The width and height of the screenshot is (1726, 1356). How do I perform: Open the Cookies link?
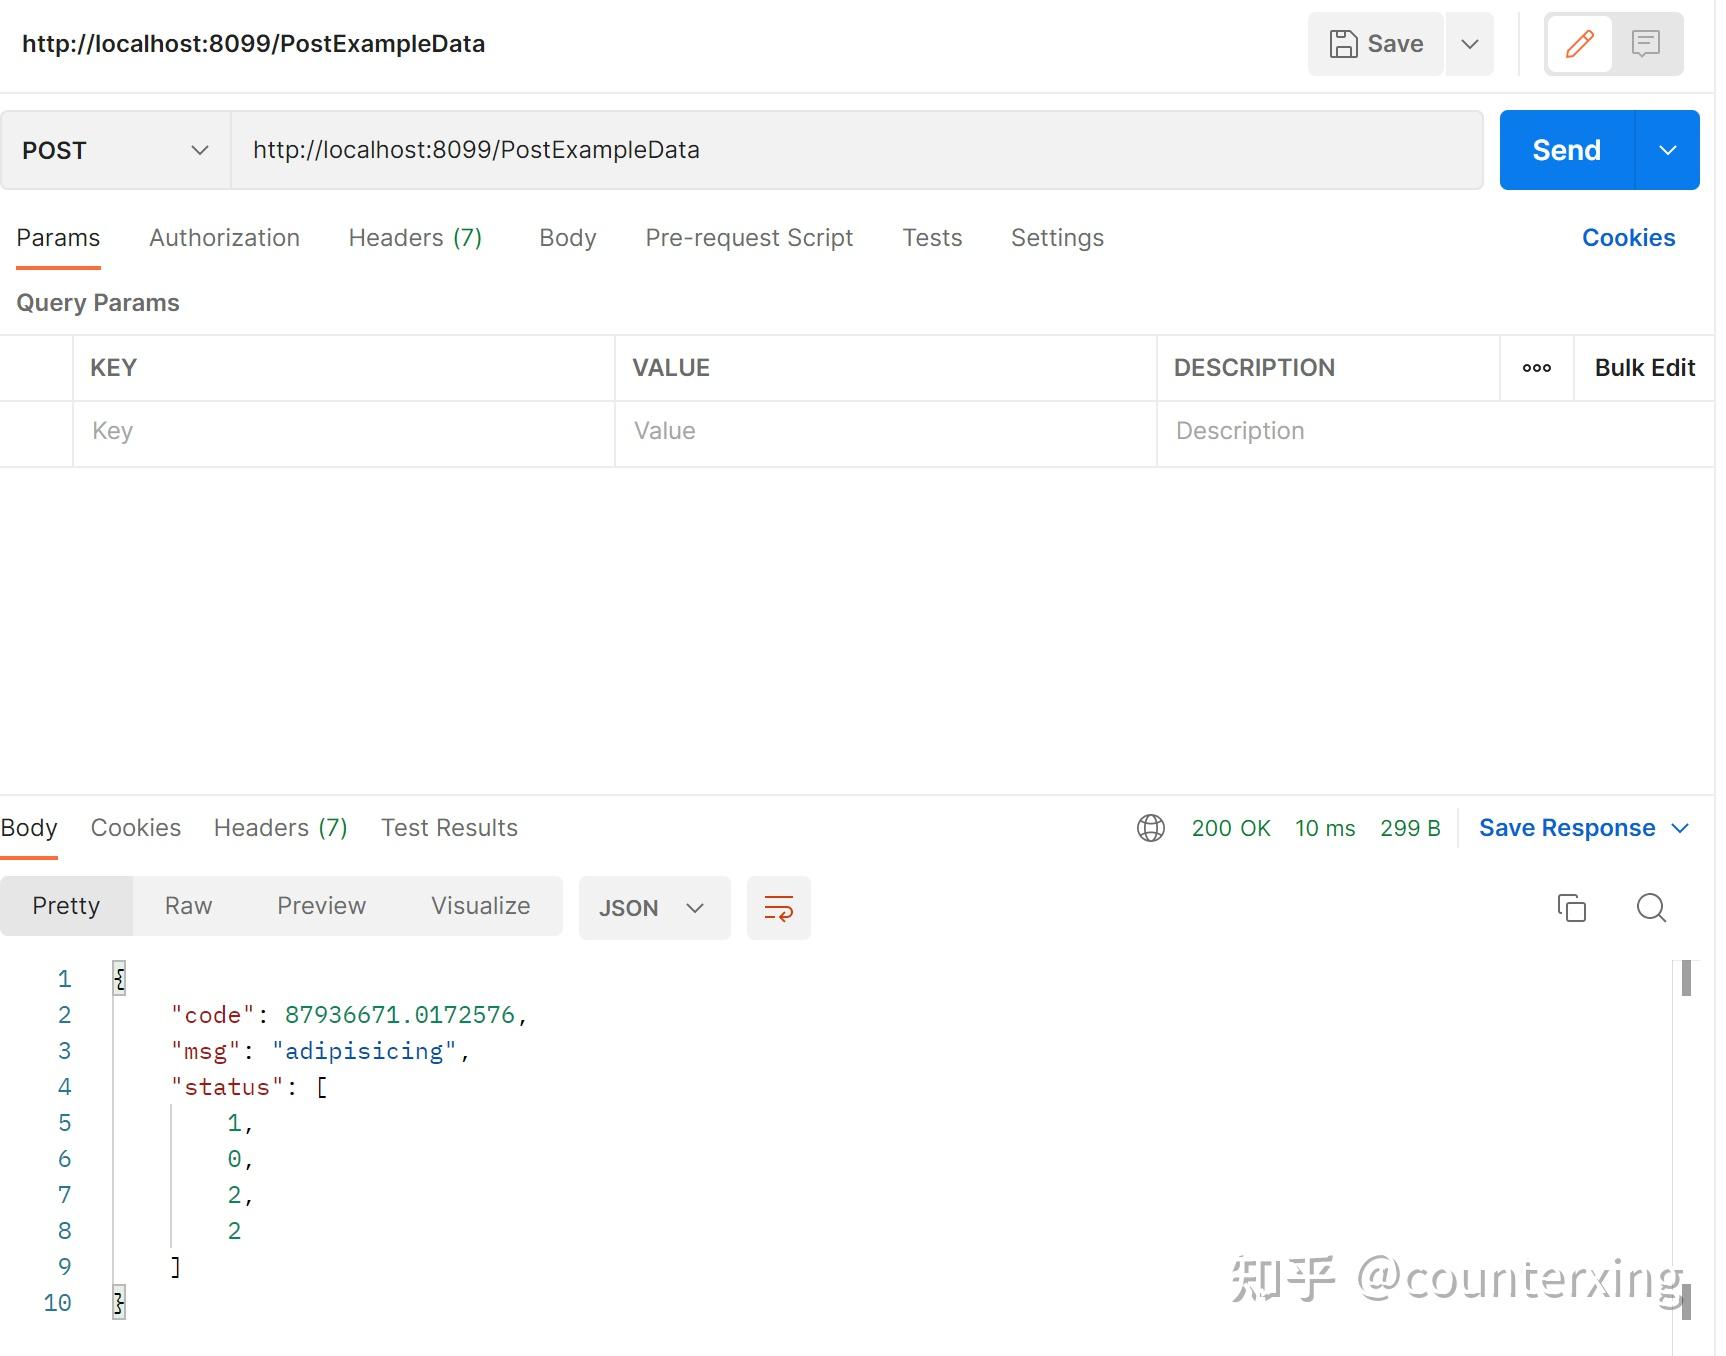click(1627, 238)
